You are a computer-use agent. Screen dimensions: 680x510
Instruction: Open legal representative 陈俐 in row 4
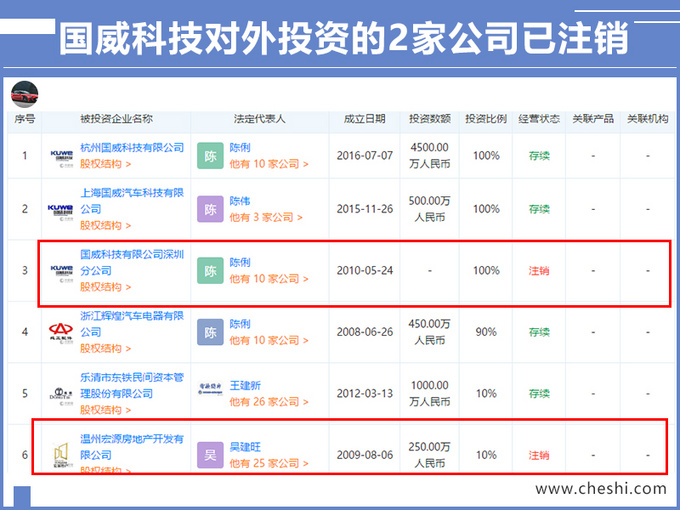pos(240,324)
